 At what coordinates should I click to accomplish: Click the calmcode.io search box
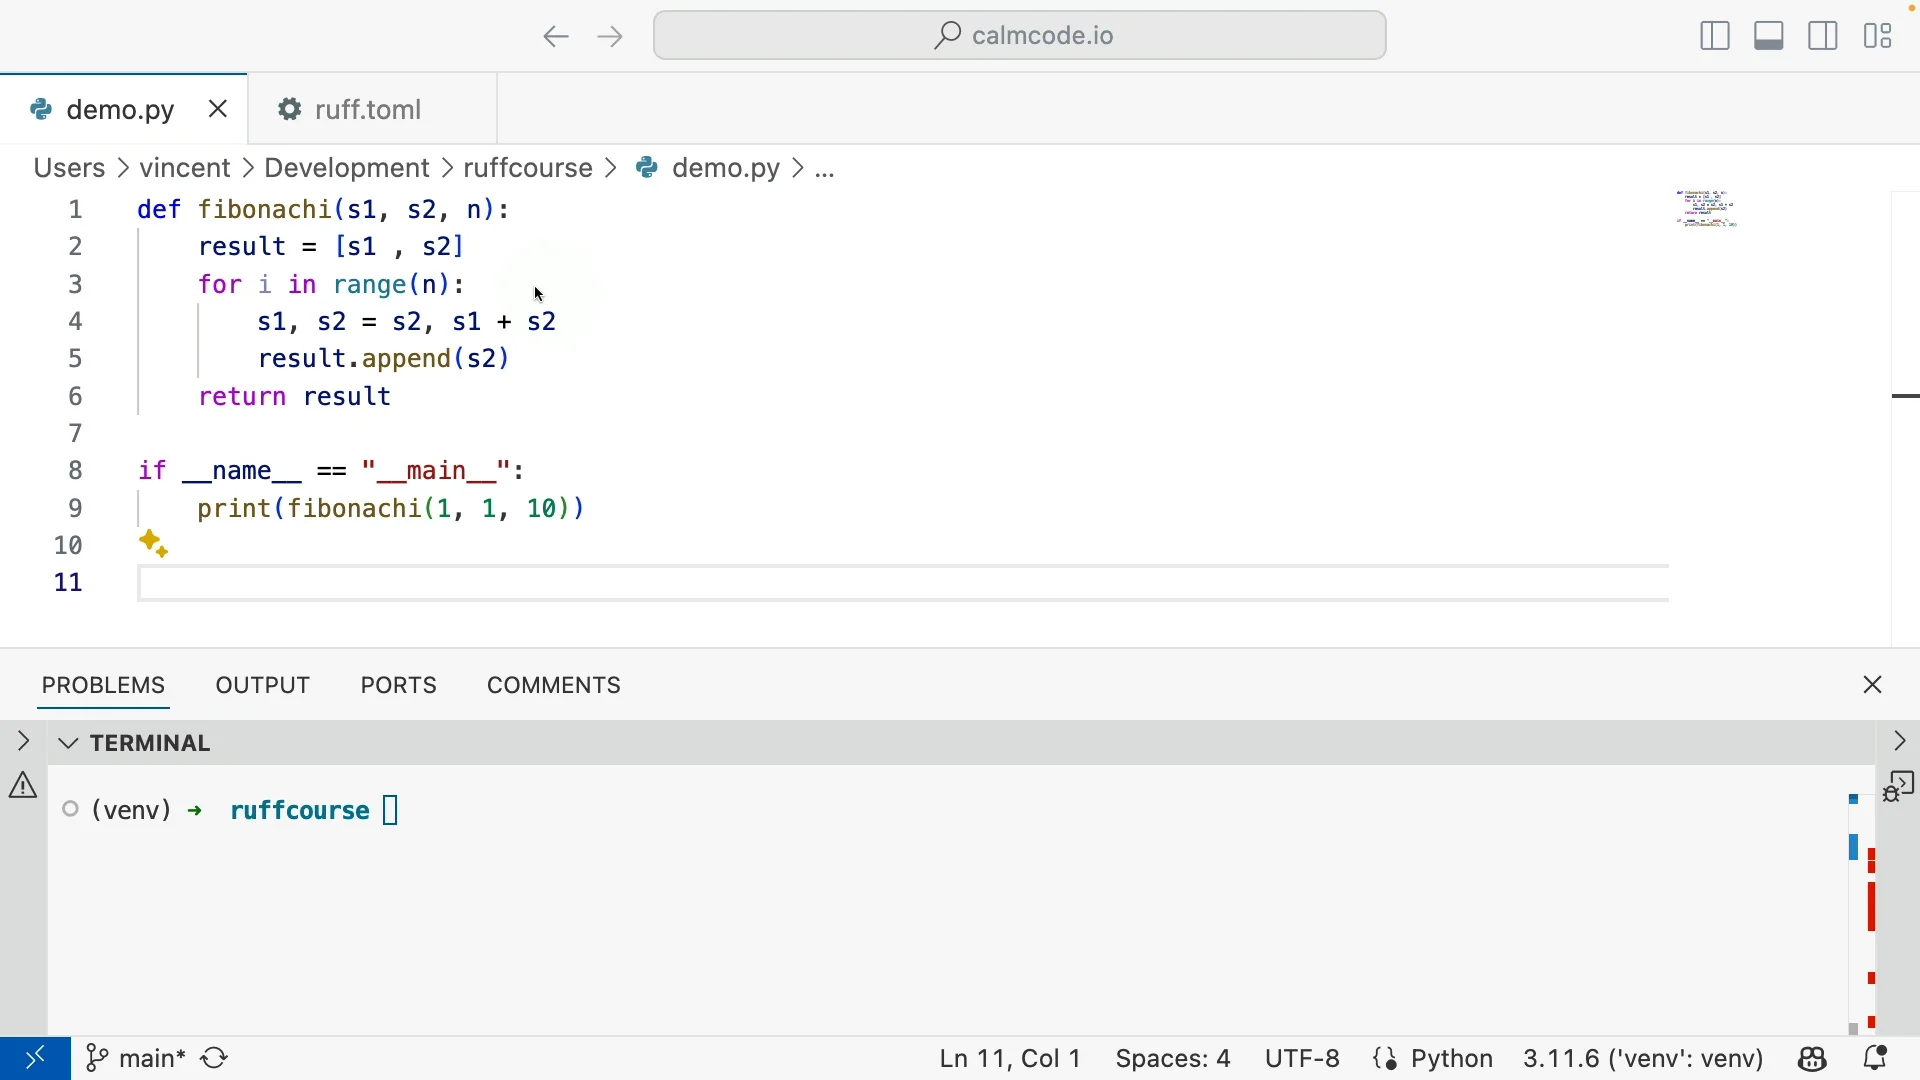pos(1020,37)
